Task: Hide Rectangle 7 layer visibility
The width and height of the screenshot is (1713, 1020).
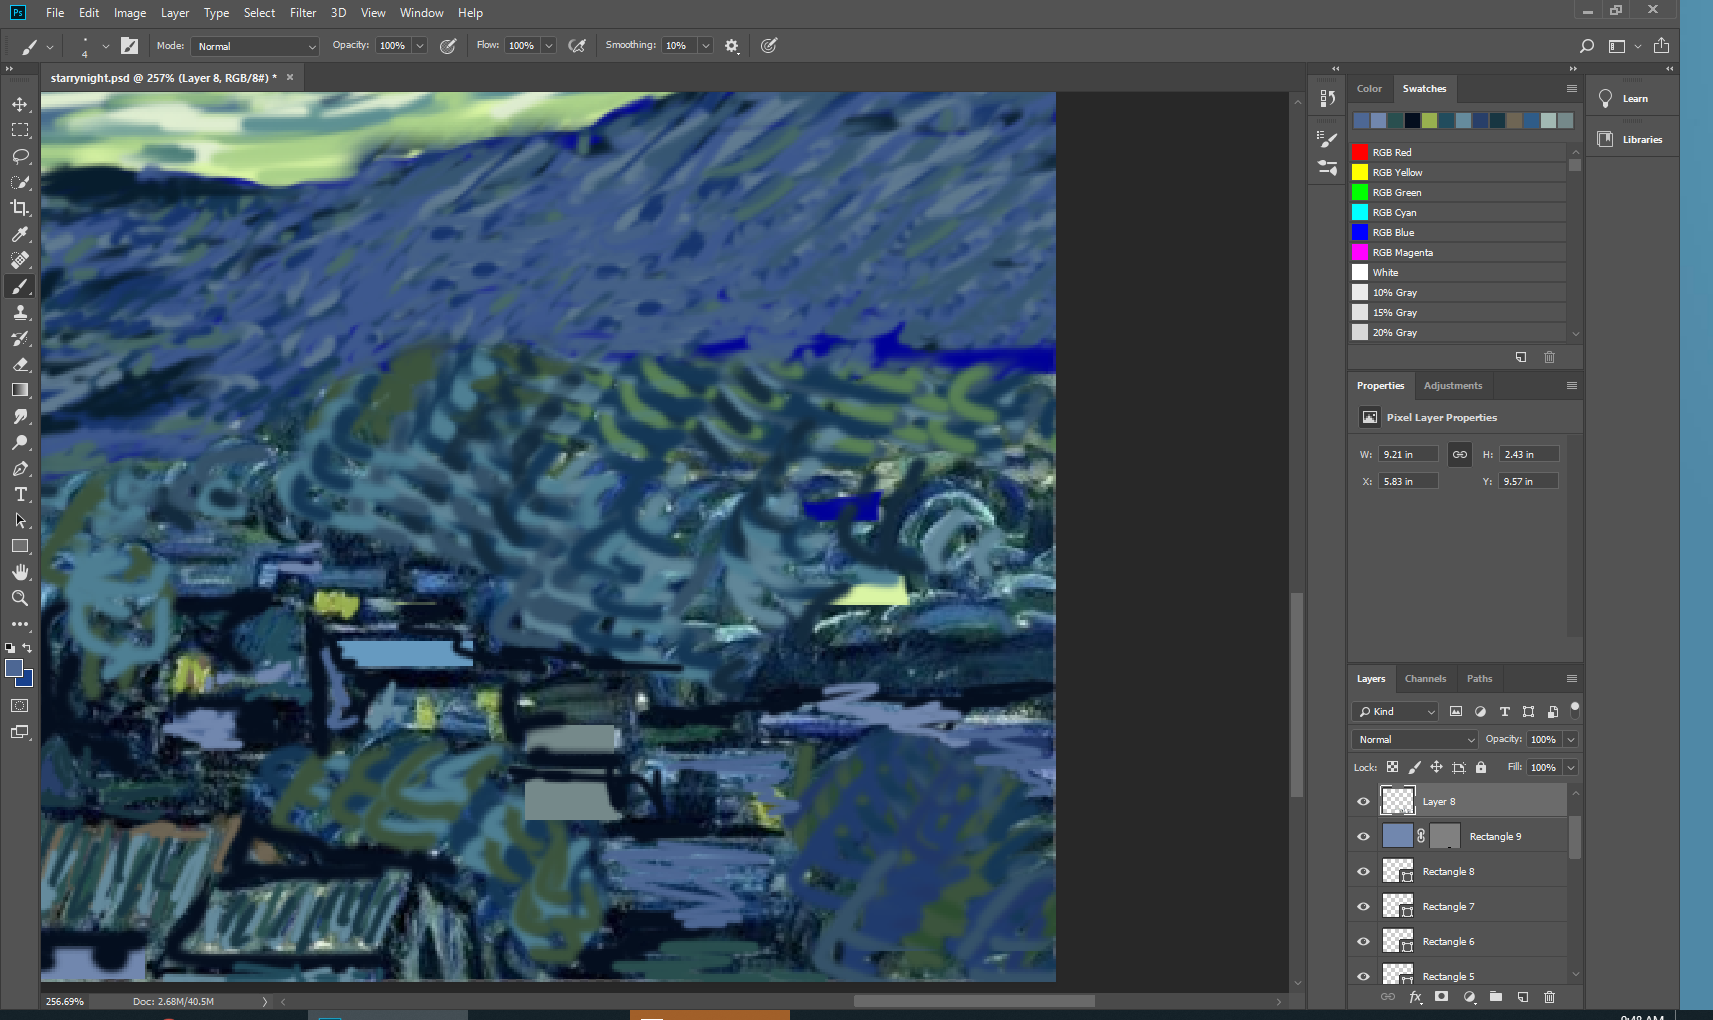Action: (1363, 907)
